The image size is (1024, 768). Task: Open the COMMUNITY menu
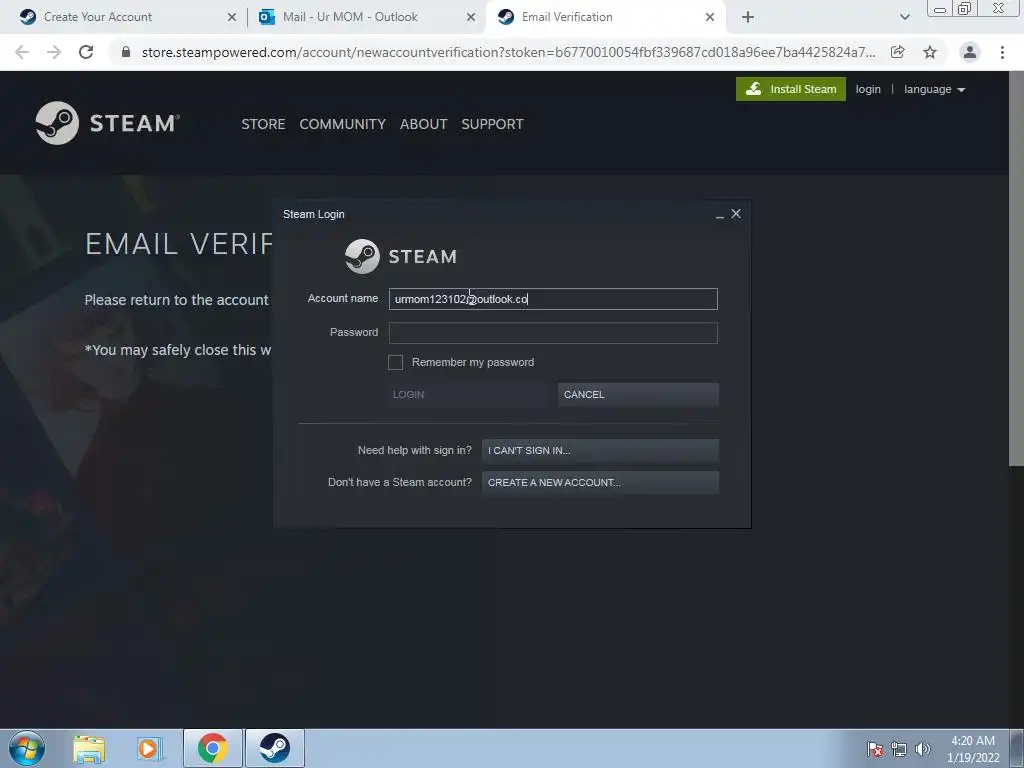342,124
